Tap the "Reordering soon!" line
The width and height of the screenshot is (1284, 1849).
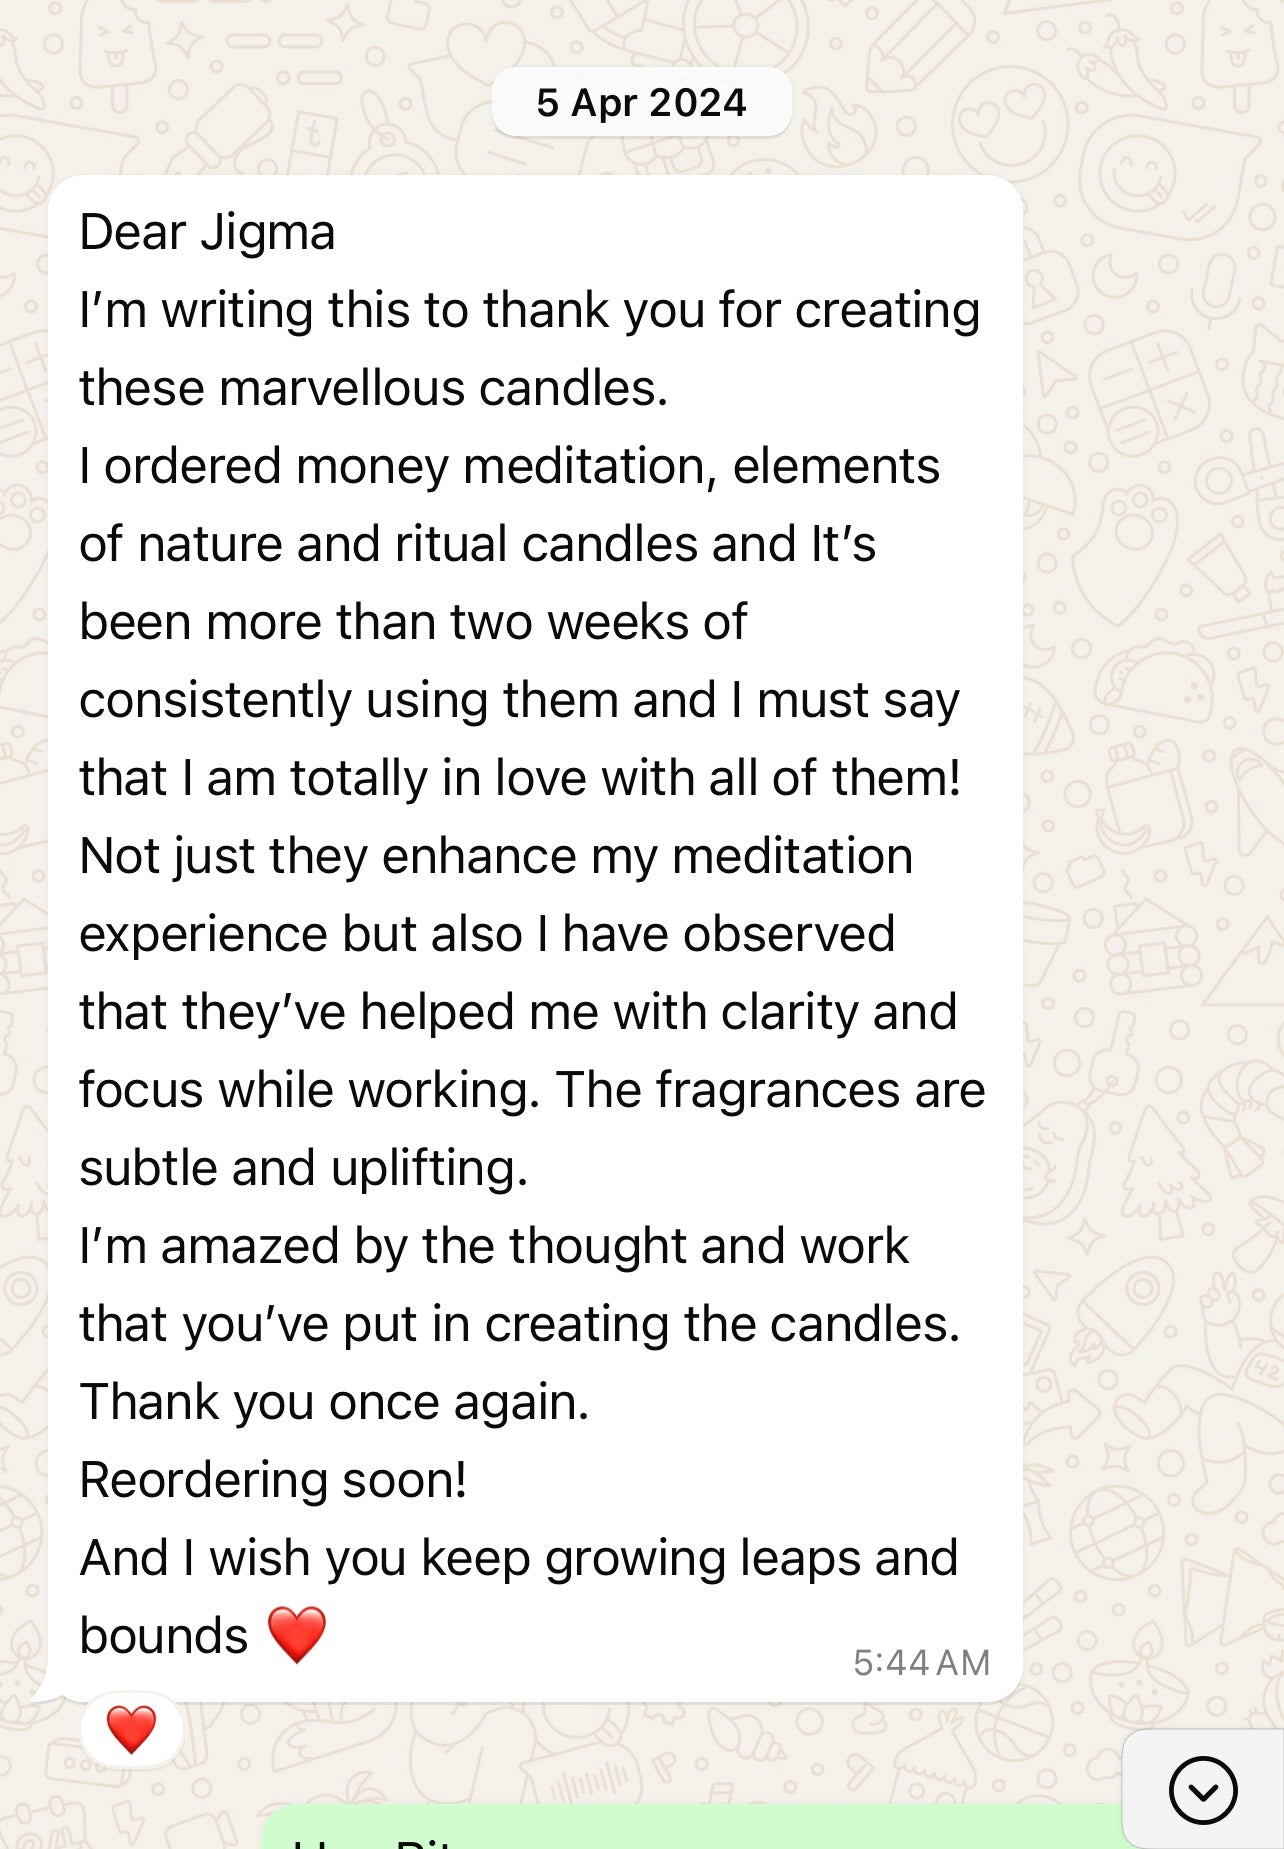coord(273,1481)
